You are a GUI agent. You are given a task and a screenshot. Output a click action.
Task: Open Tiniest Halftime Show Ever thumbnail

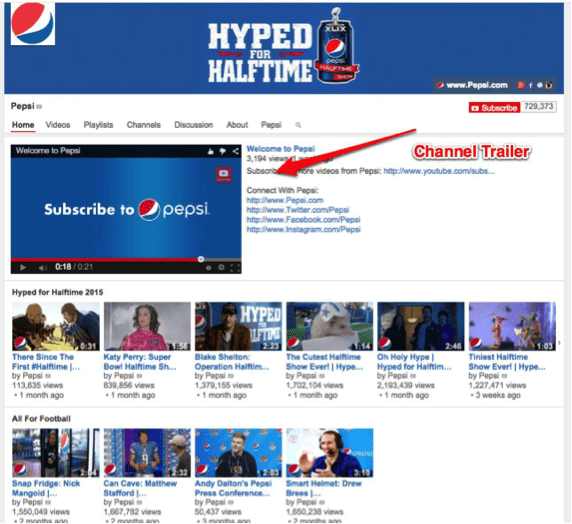tap(512, 326)
